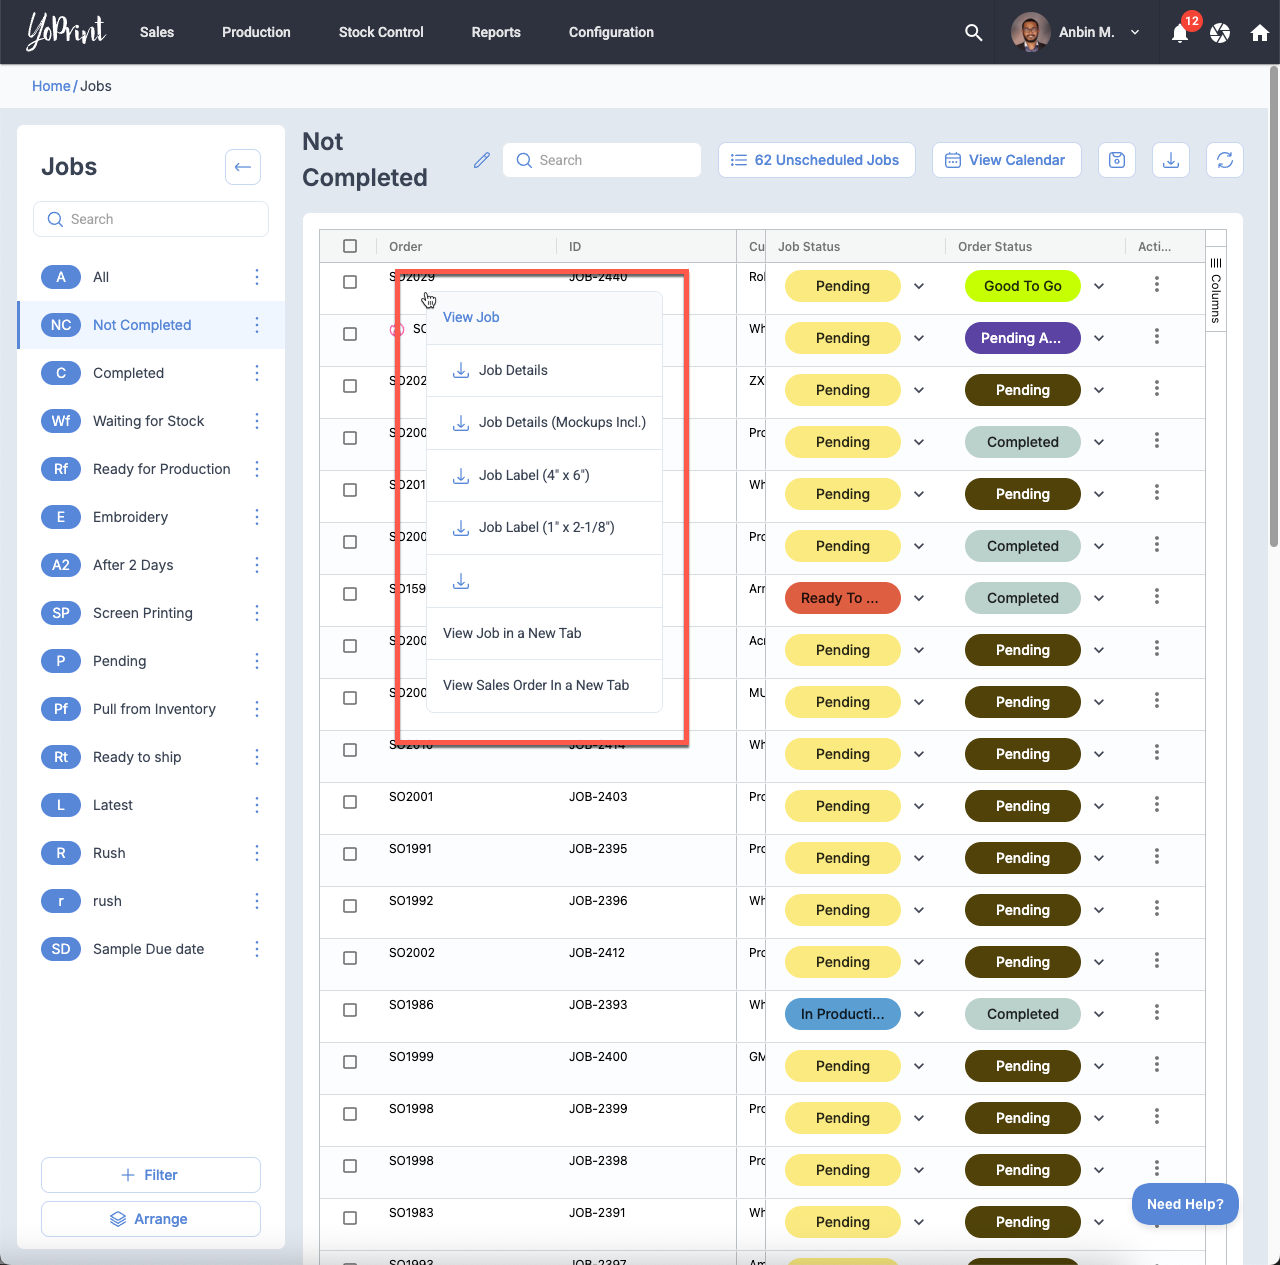The width and height of the screenshot is (1280, 1265).
Task: Choose View Sales Order In a New Tab
Action: point(536,685)
